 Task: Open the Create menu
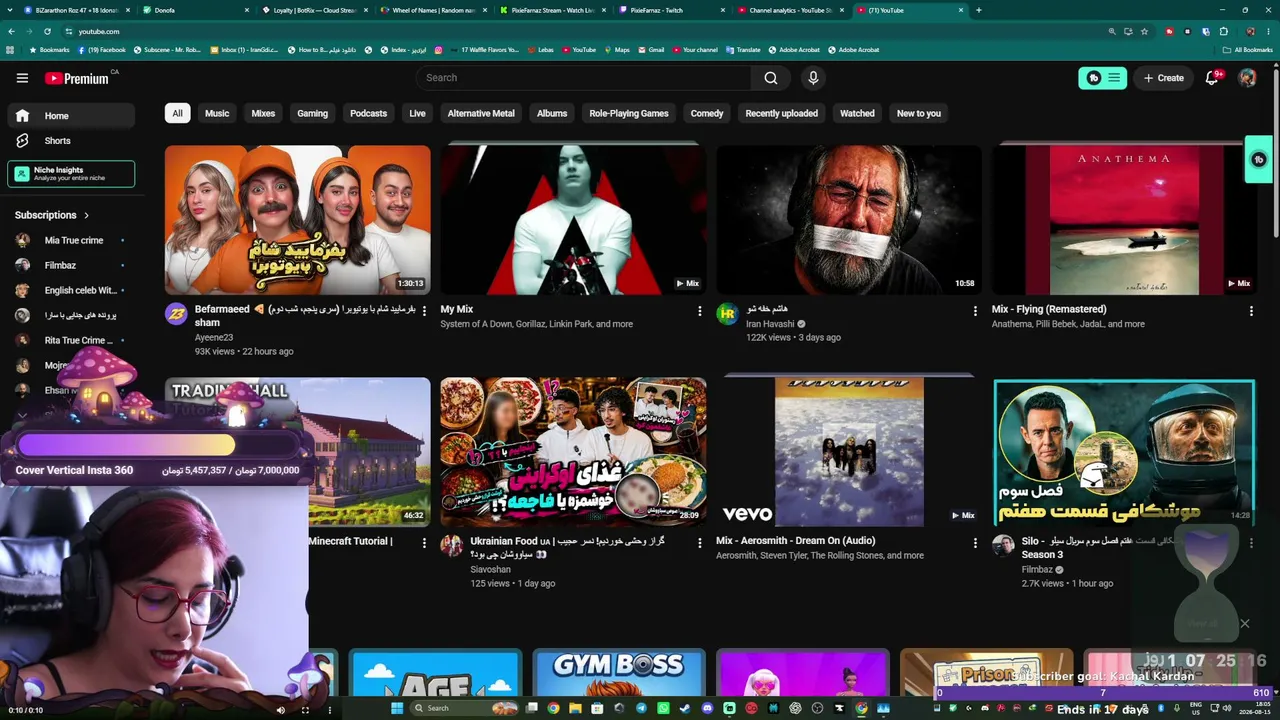(1164, 78)
